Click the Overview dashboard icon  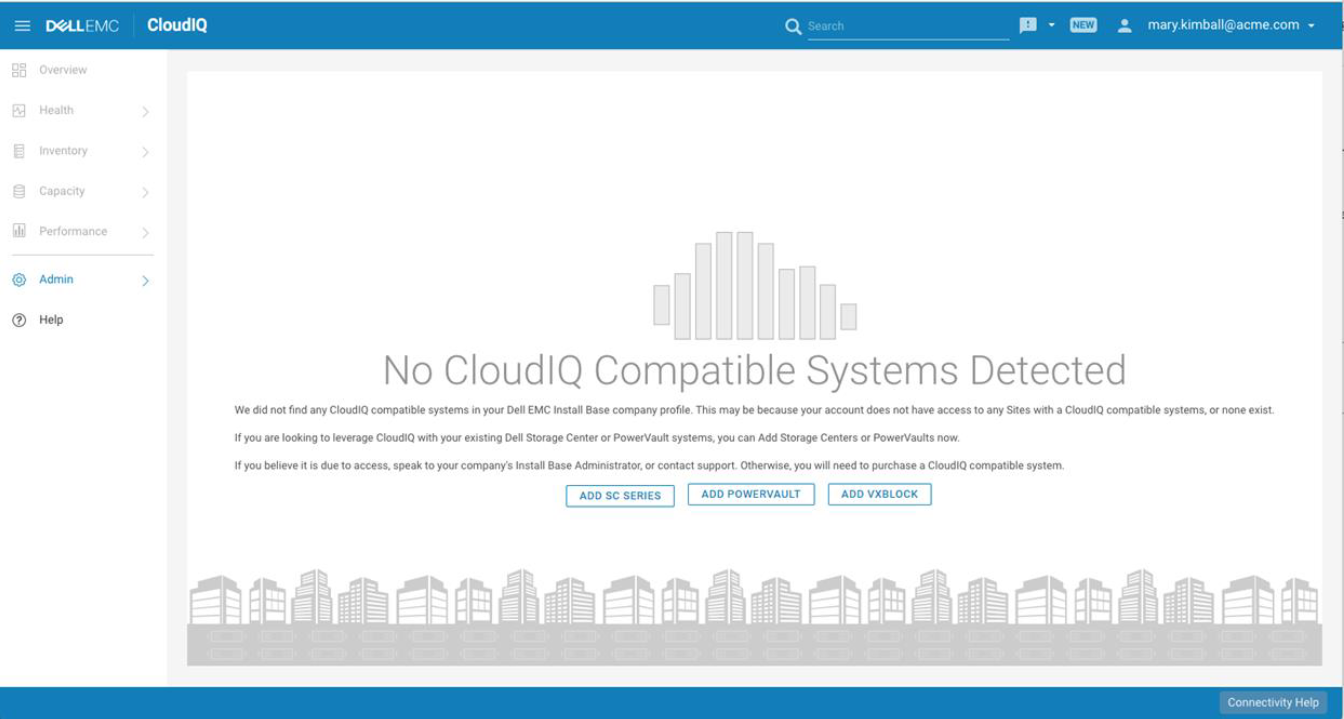(19, 70)
